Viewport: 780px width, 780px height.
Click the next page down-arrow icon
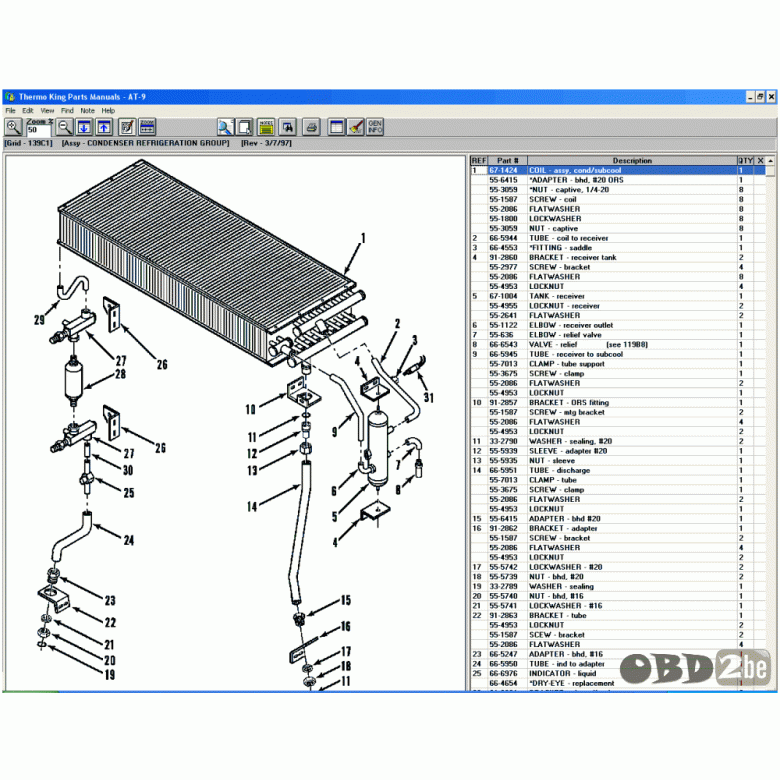point(84,127)
